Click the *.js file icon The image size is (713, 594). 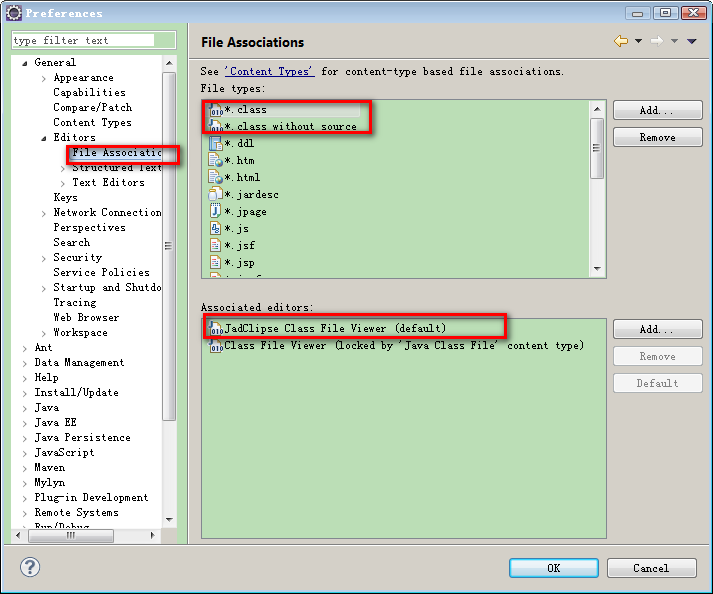(x=216, y=228)
